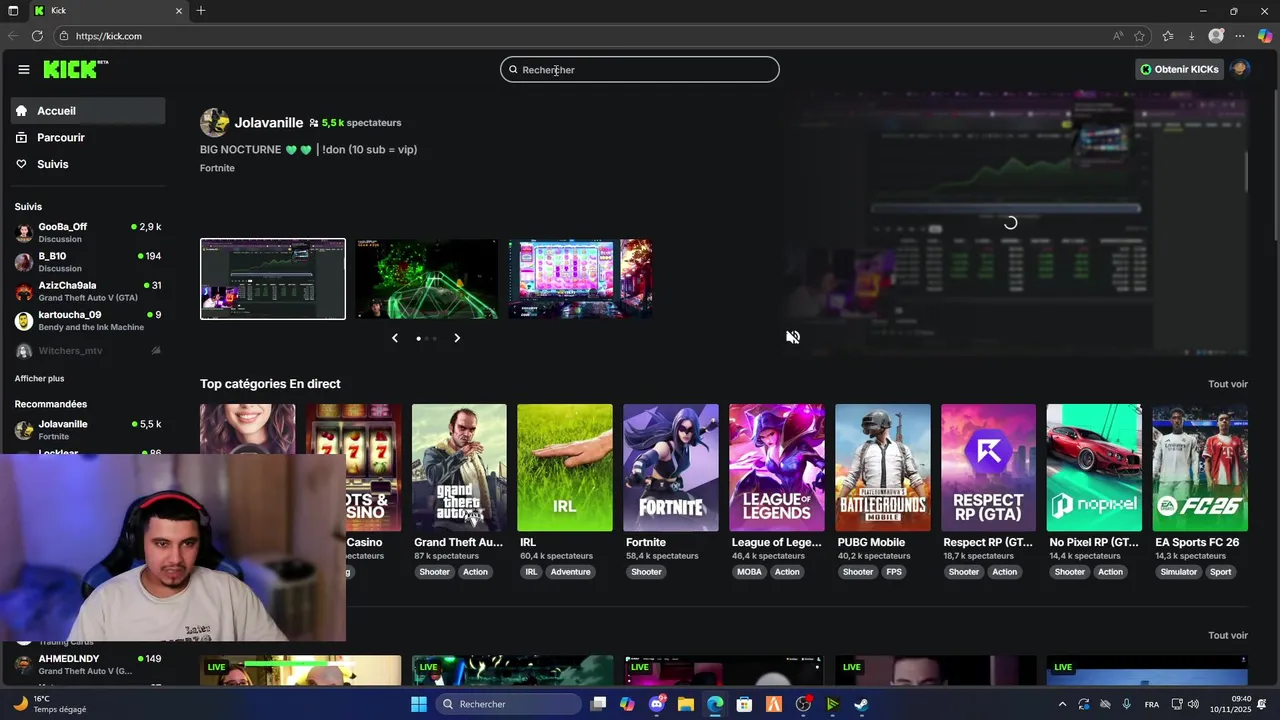
Task: Open offline Witchers_mtv channel
Action: click(x=89, y=351)
